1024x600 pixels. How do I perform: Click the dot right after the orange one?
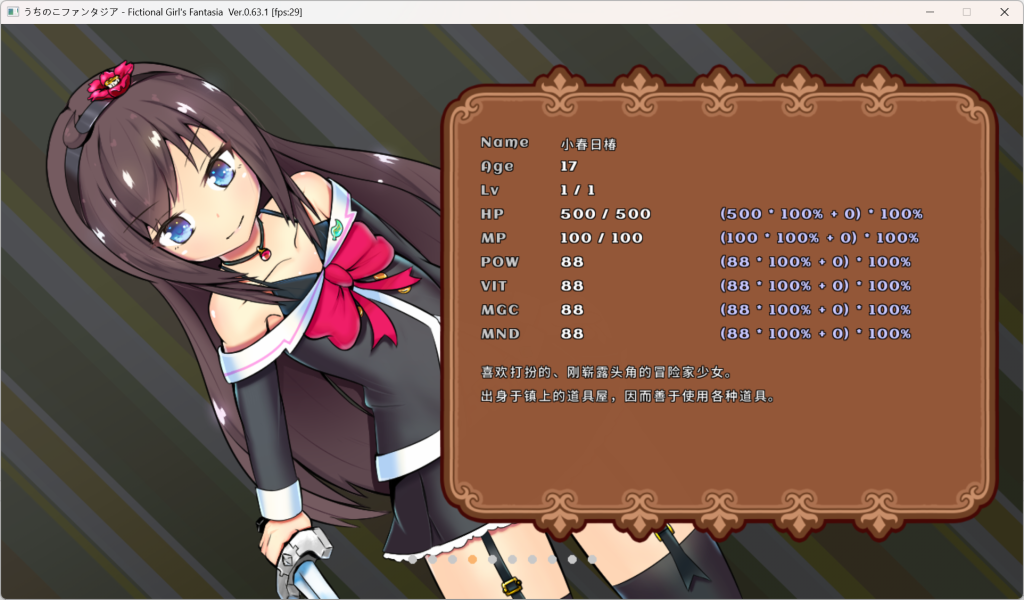pos(492,560)
